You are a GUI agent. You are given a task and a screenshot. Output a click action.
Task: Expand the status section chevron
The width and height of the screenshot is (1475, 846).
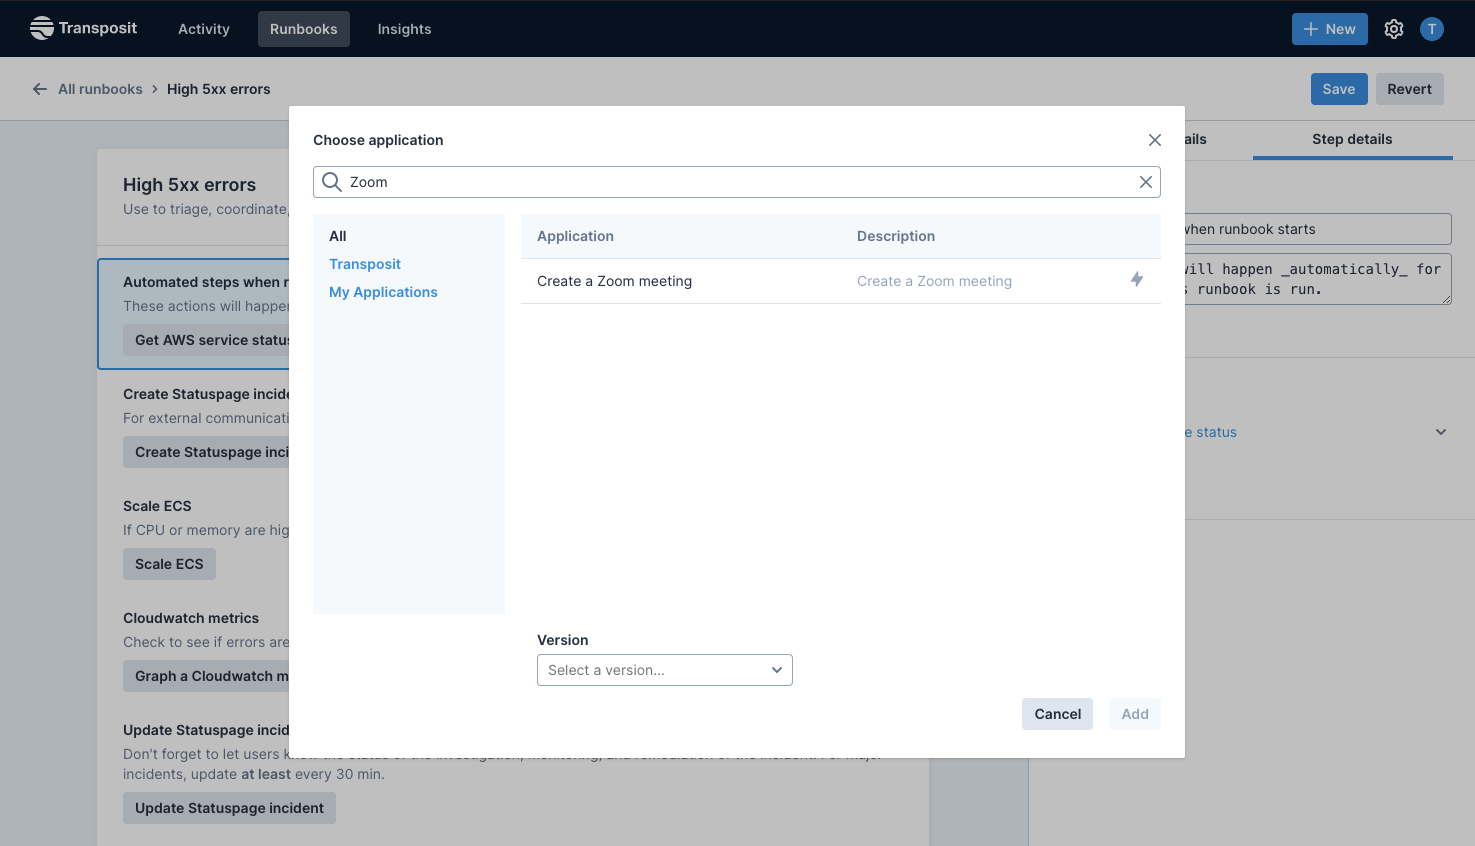point(1441,432)
